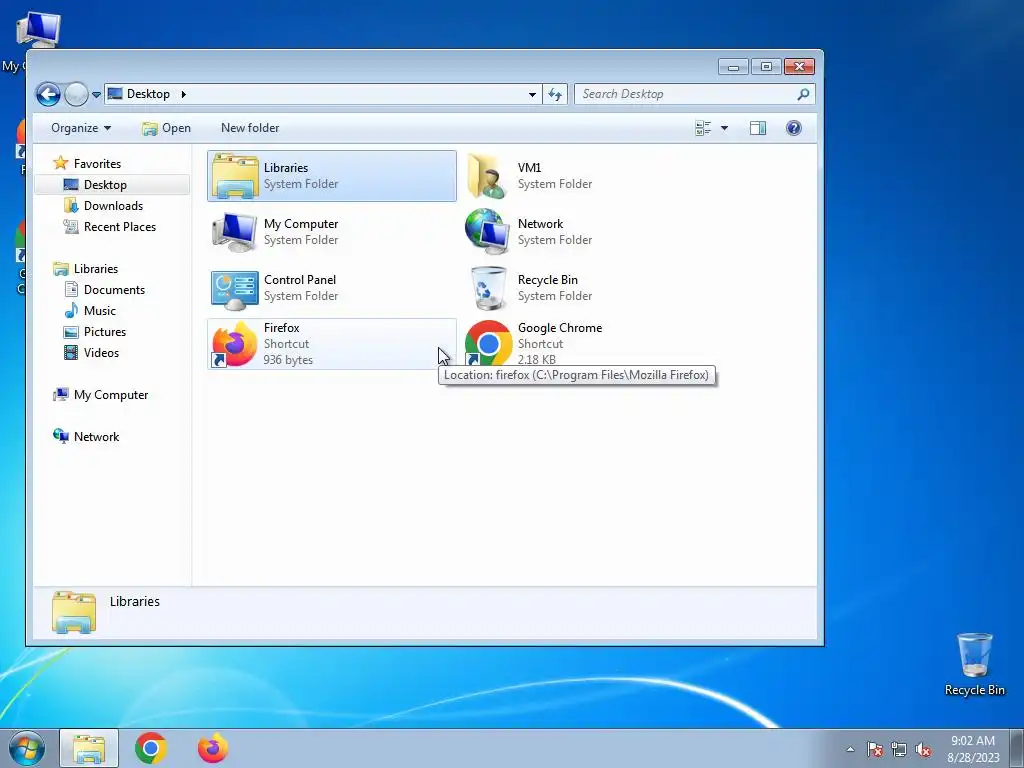The height and width of the screenshot is (768, 1024).
Task: Click the network status tray icon
Action: coord(899,749)
